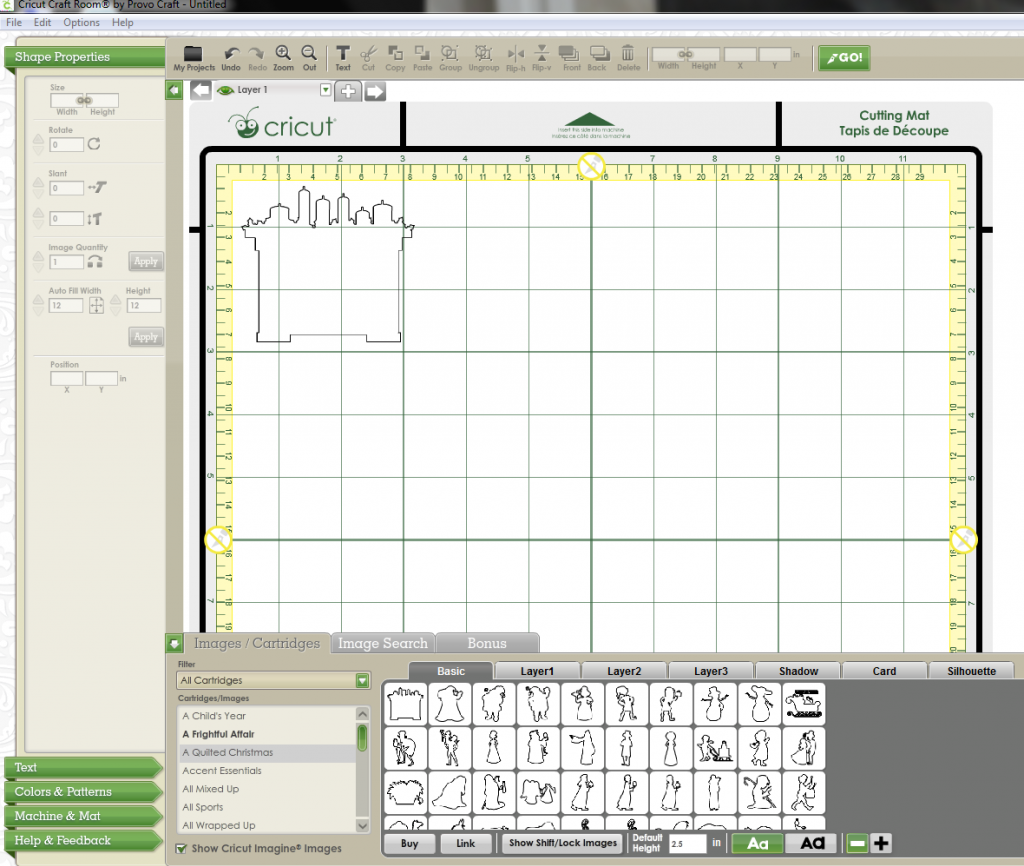Select the Shadow image tab

[798, 671]
